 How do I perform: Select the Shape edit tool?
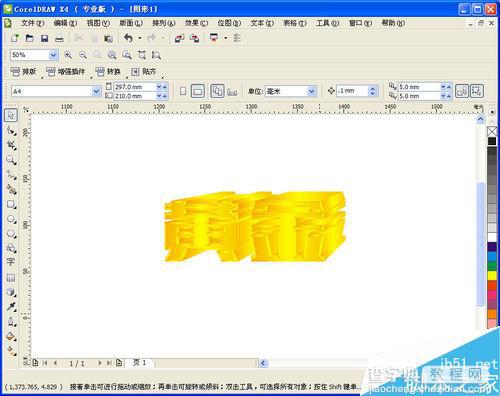[11, 130]
